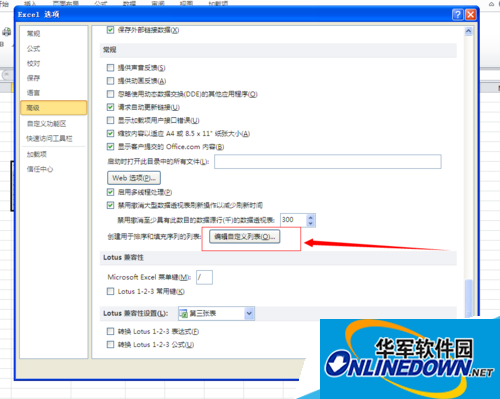Click the scrollbar up arrow in options pane
Viewport: 500px width, 399px height.
coord(468,32)
